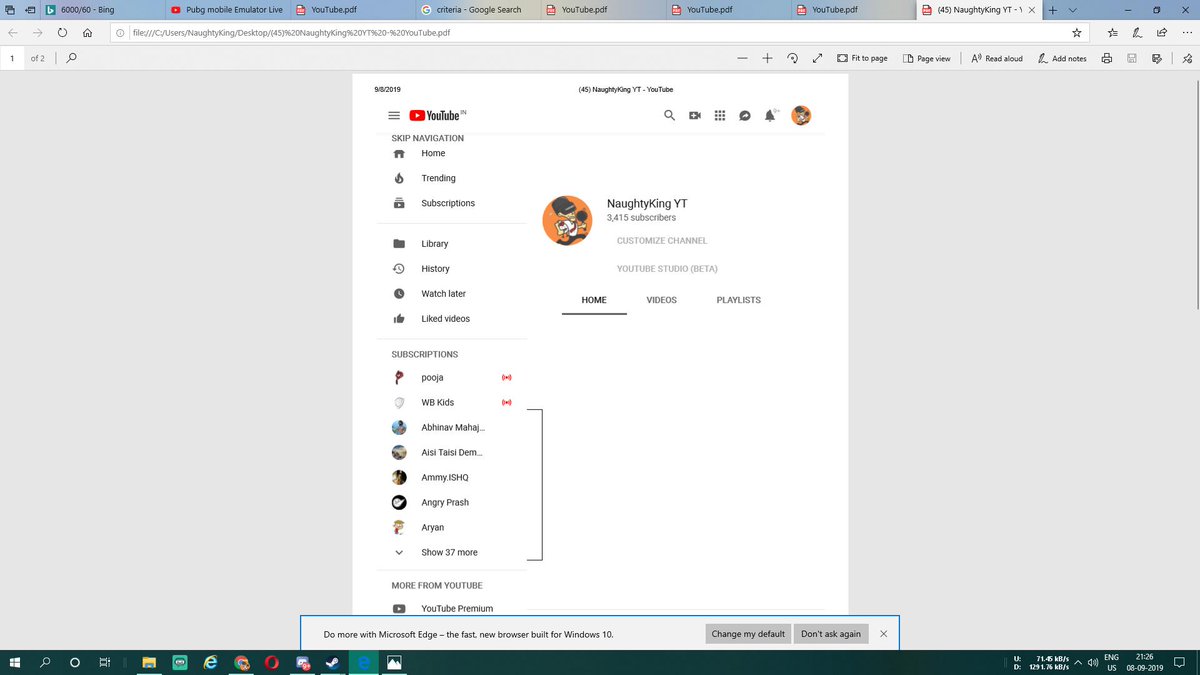1200x675 pixels.
Task: Click Change my default button
Action: (x=748, y=634)
